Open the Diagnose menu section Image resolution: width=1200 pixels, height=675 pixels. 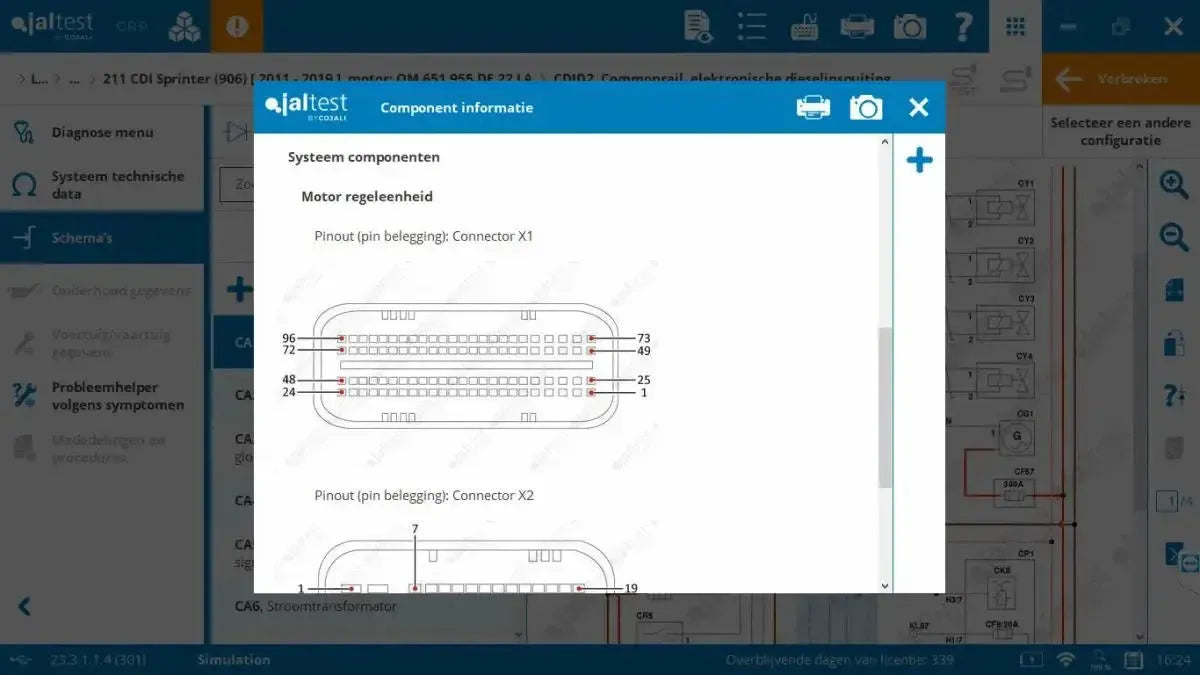(x=103, y=131)
